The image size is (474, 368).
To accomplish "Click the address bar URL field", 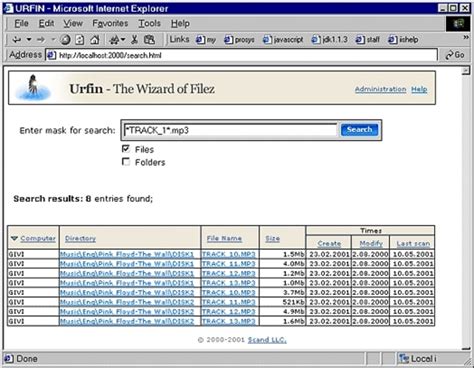I will pyautogui.click(x=241, y=55).
